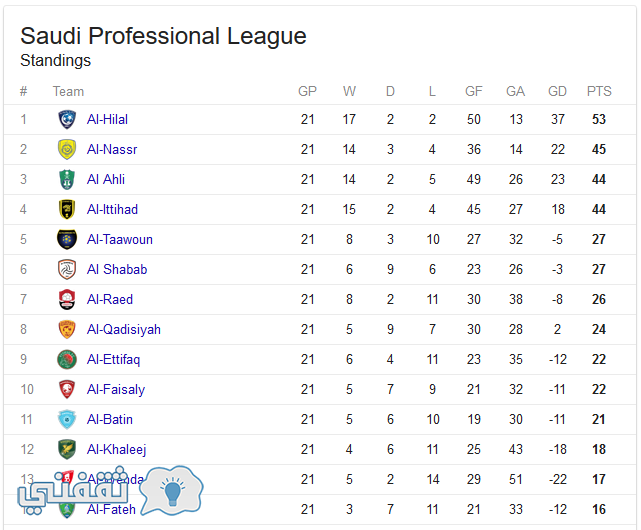The image size is (641, 530).
Task: Open the Al-Hilal team link
Action: [x=107, y=119]
